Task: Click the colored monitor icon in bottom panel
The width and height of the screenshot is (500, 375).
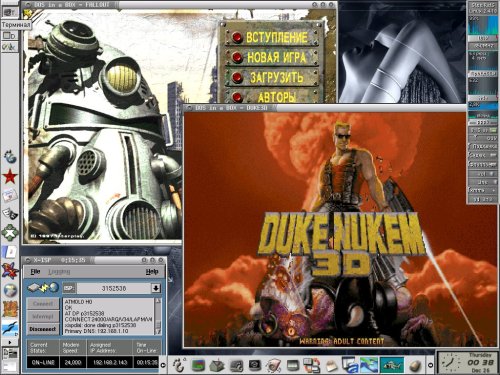Action: [x=199, y=365]
